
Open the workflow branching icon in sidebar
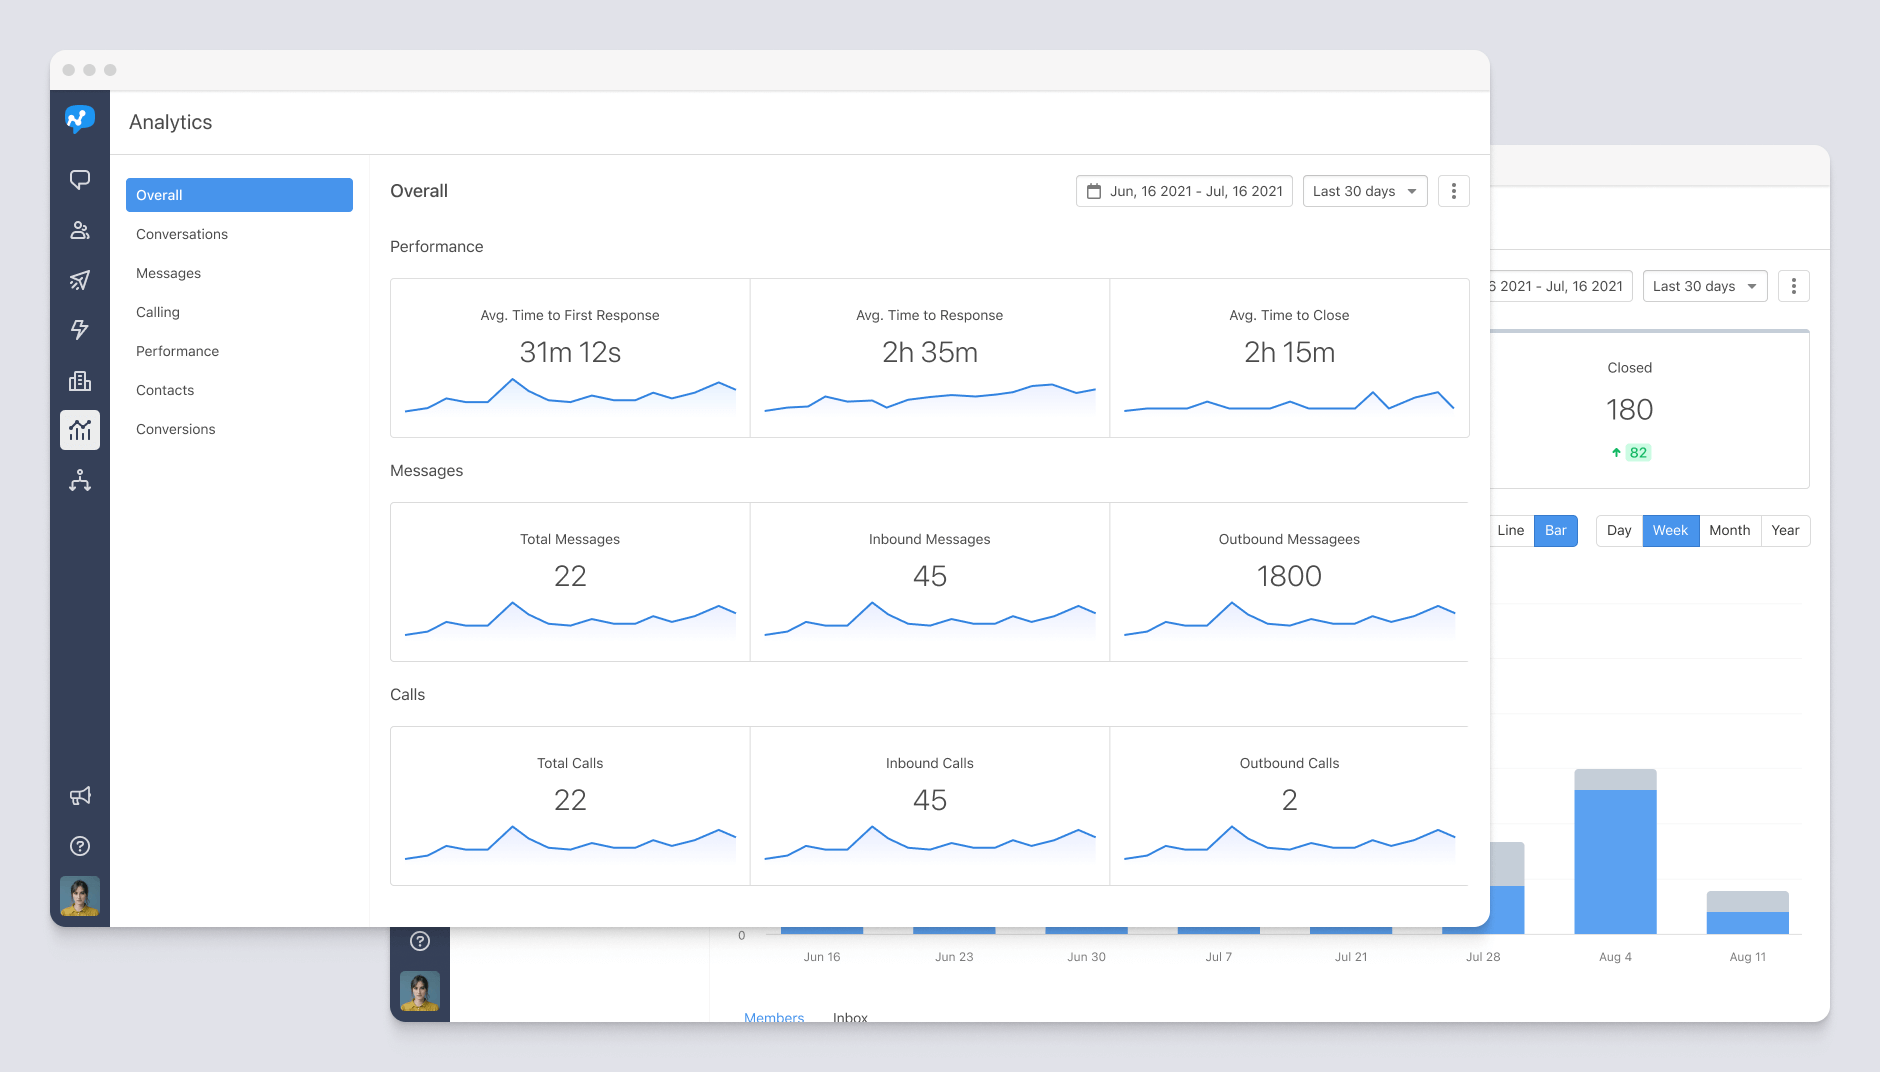pyautogui.click(x=80, y=481)
